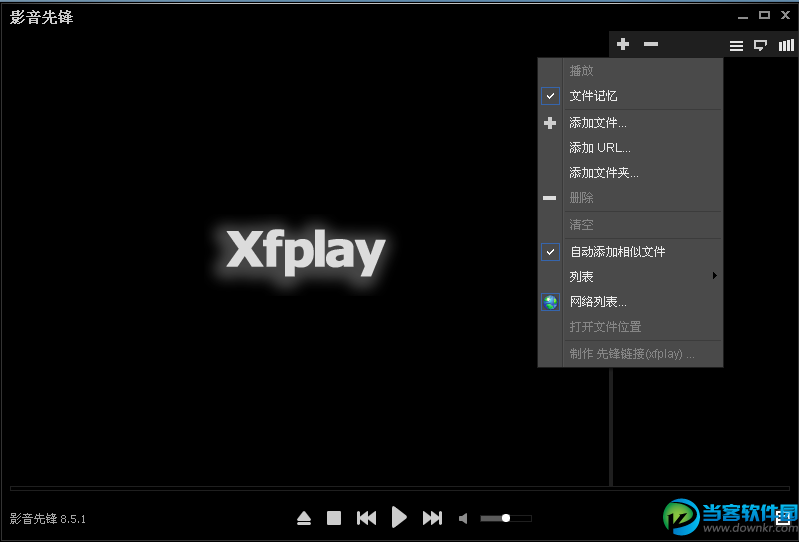Viewport: 799px width, 542px height.
Task: Close the 影音先锋 window
Action: pos(786,15)
